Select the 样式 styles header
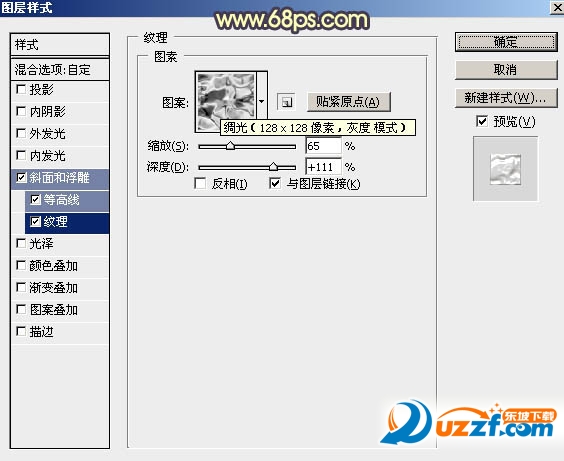The height and width of the screenshot is (461, 564). click(x=60, y=45)
